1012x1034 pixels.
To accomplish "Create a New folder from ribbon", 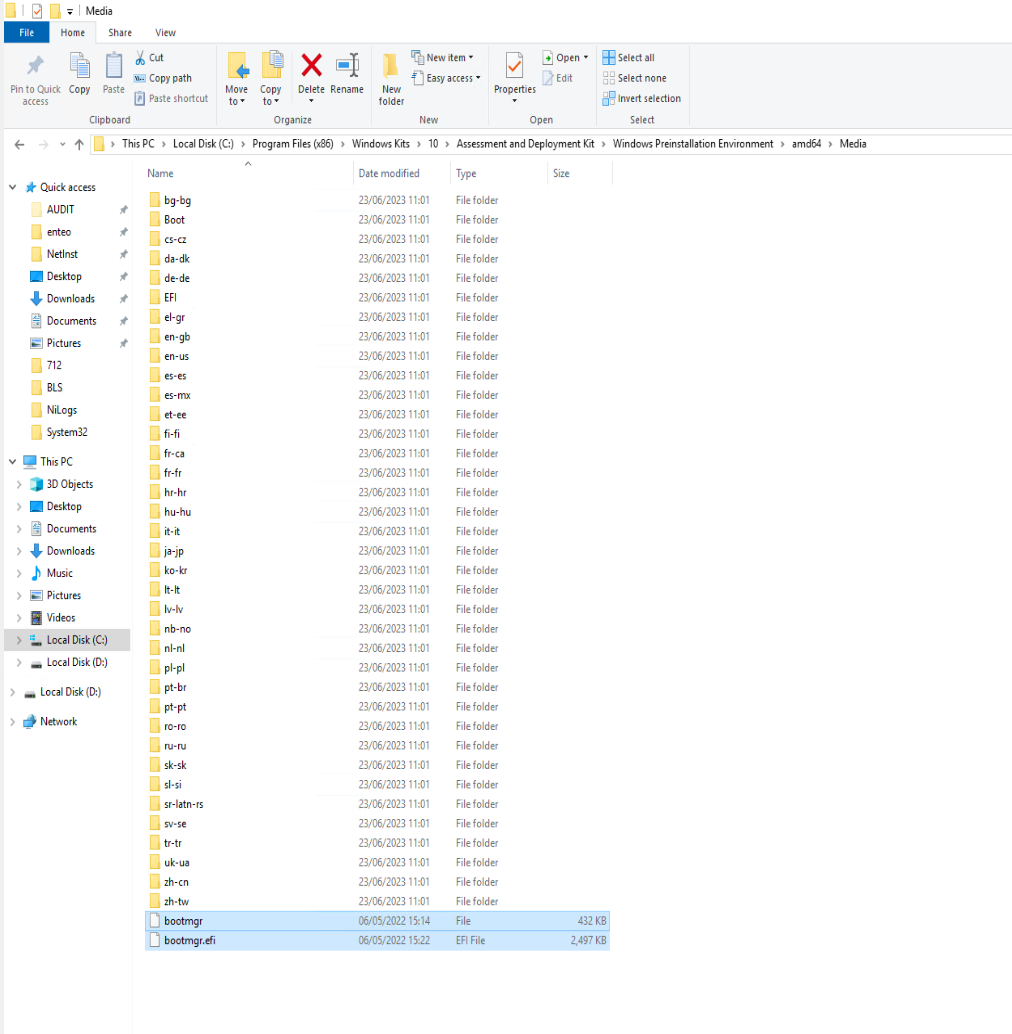I will [391, 68].
